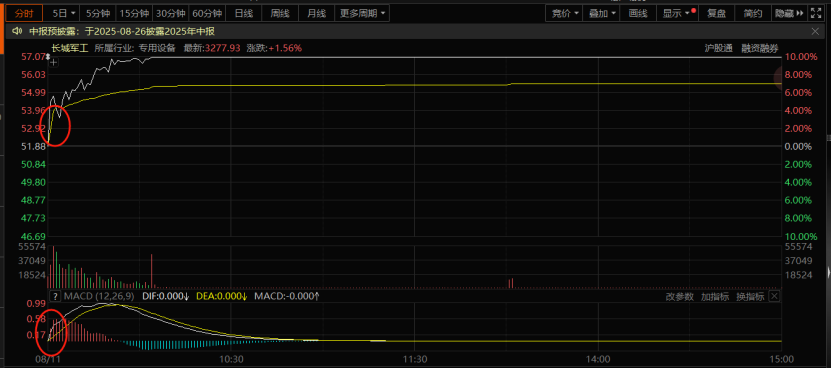The image size is (831, 368).
Task: Click the plus icon on the price chart
Action: point(54,62)
